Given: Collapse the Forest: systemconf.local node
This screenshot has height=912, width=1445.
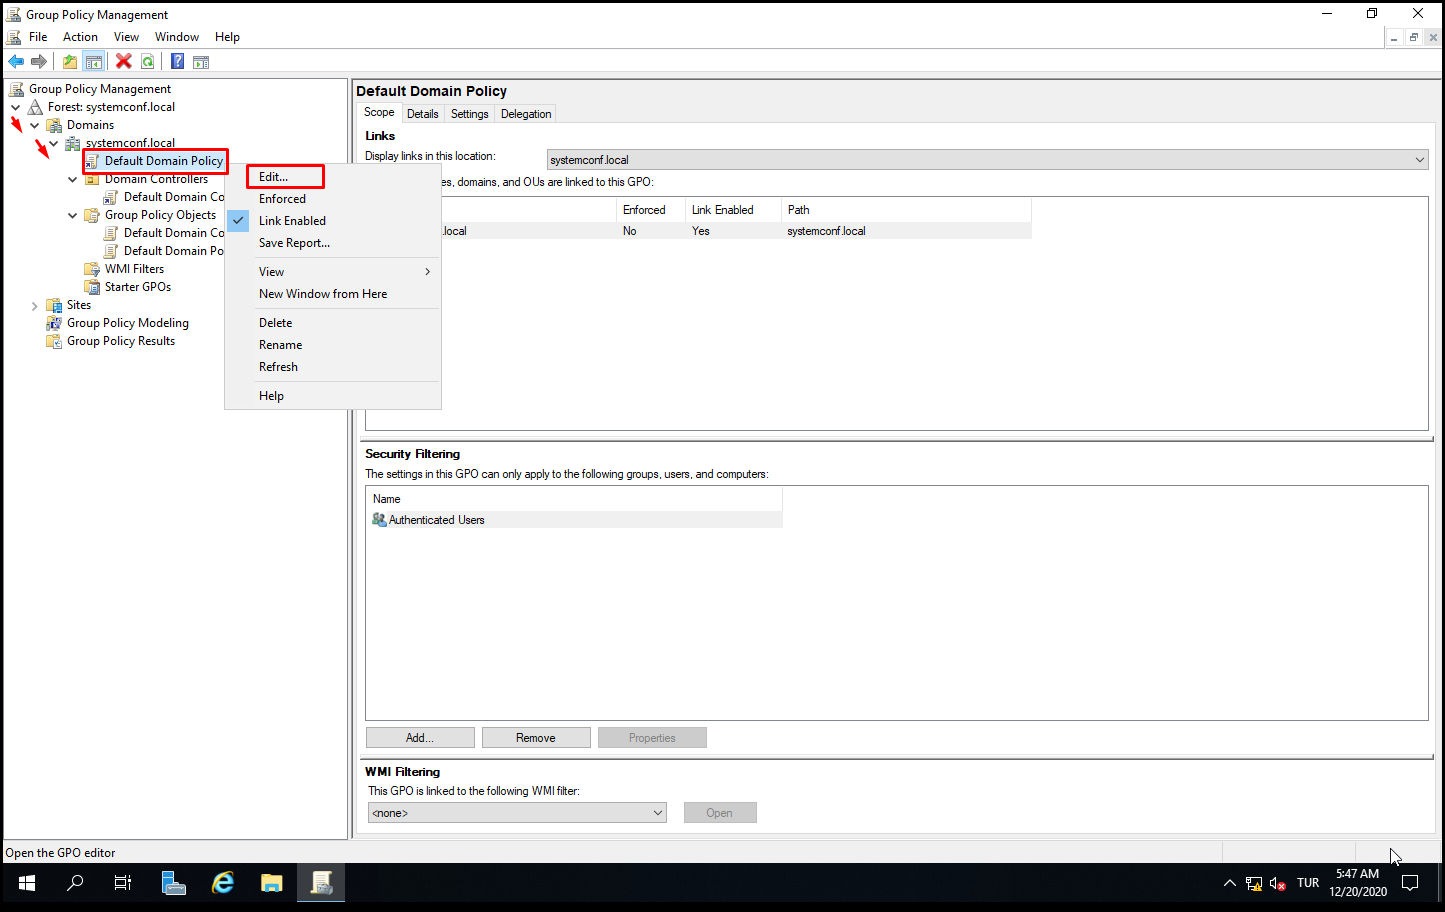Looking at the screenshot, I should coord(16,107).
